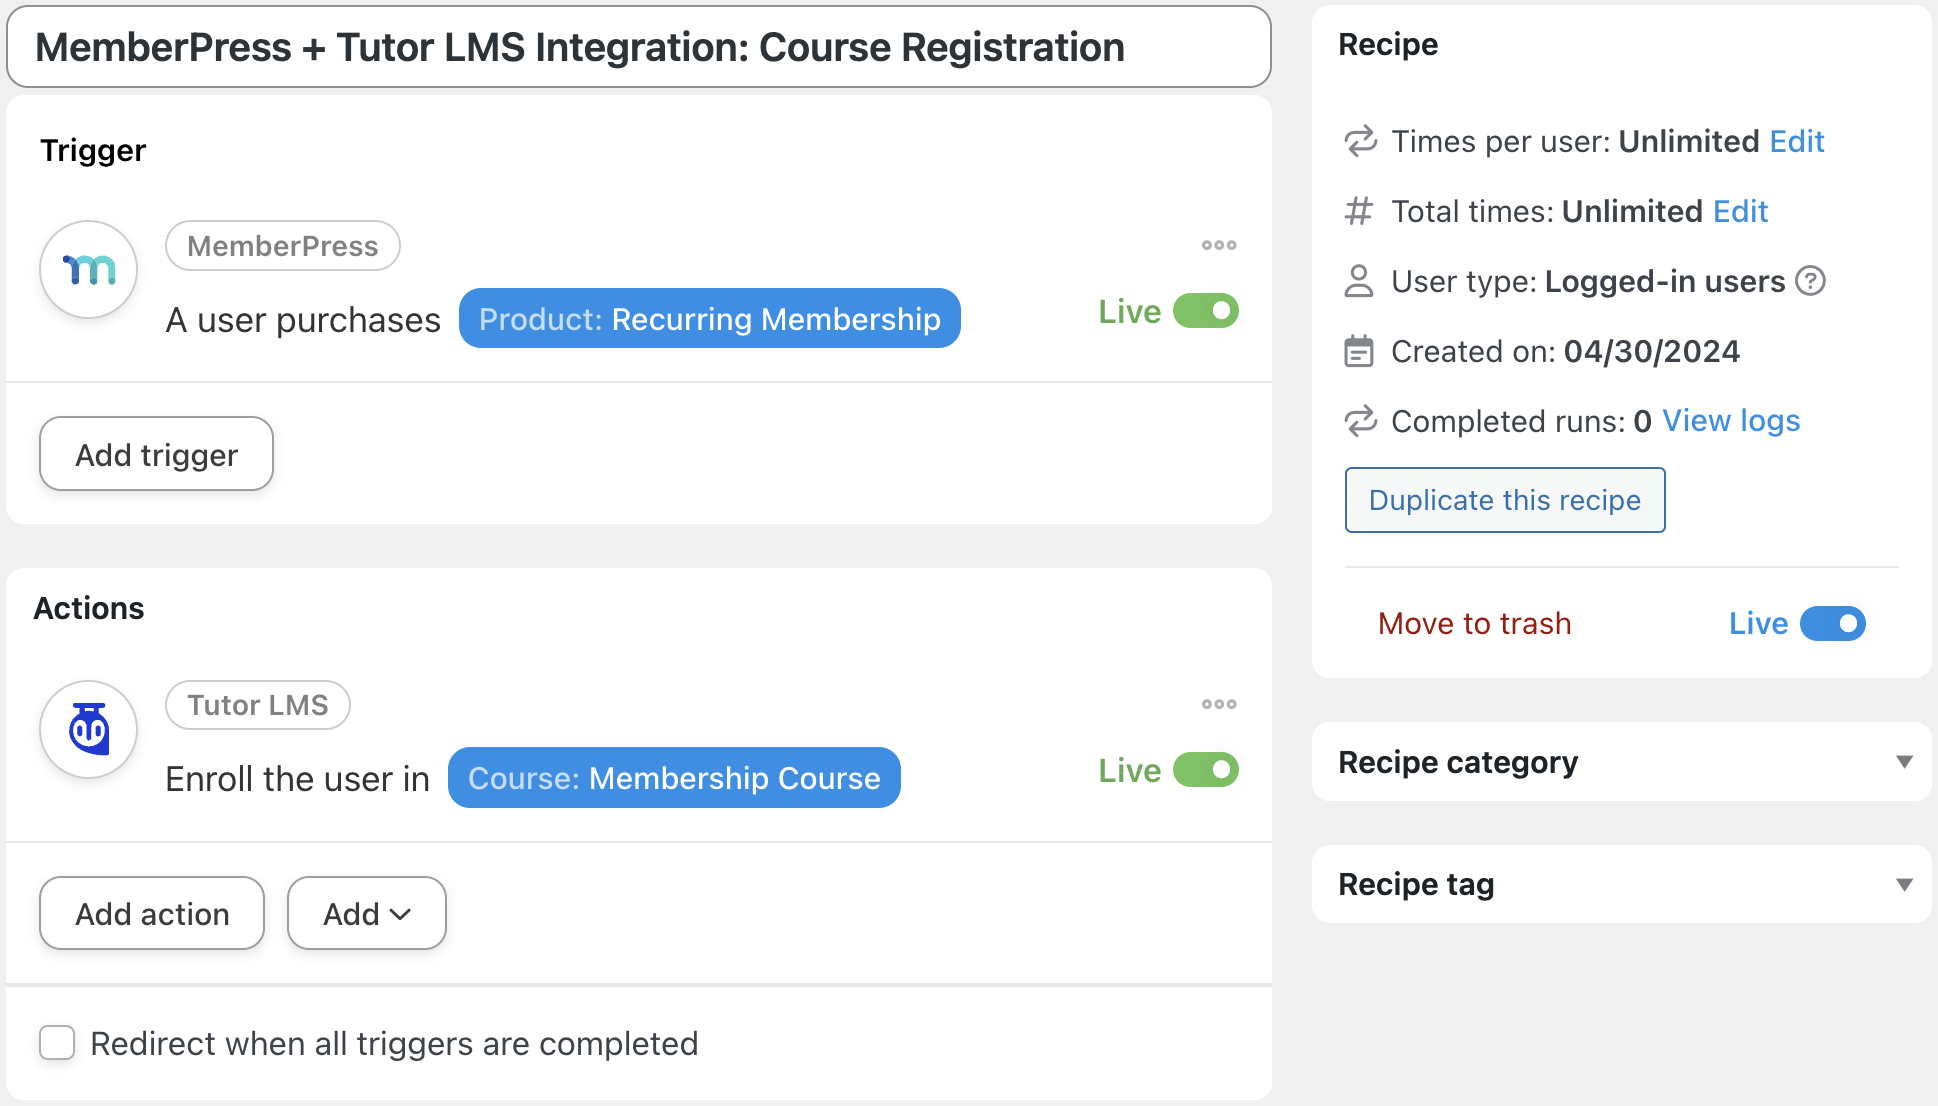
Task: Click the Times per user loop icon
Action: pyautogui.click(x=1360, y=141)
